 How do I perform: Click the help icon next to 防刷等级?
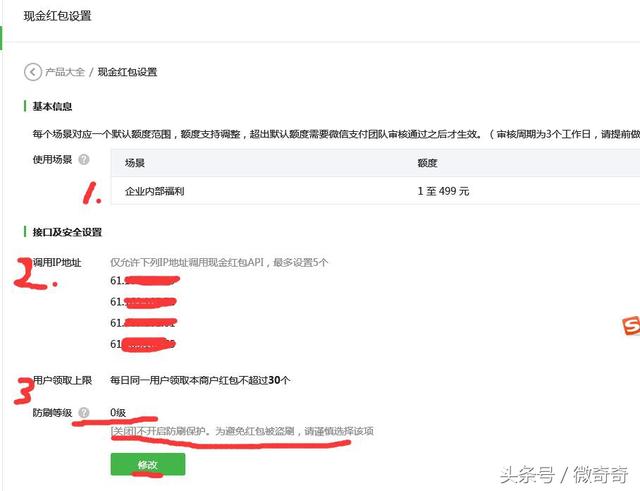point(84,413)
